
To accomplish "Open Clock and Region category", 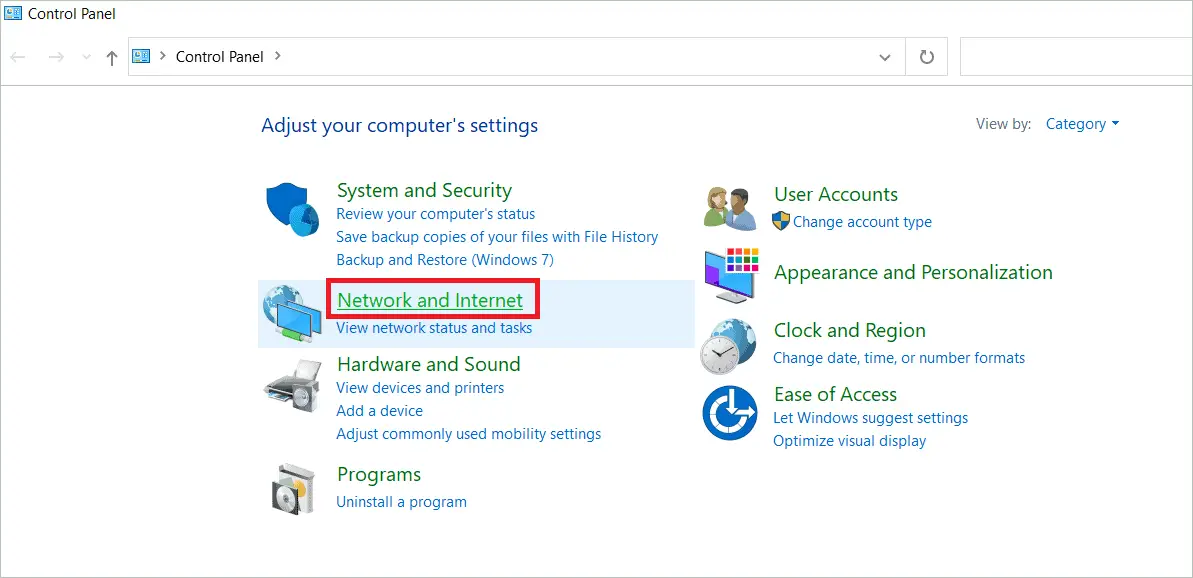I will click(x=849, y=331).
